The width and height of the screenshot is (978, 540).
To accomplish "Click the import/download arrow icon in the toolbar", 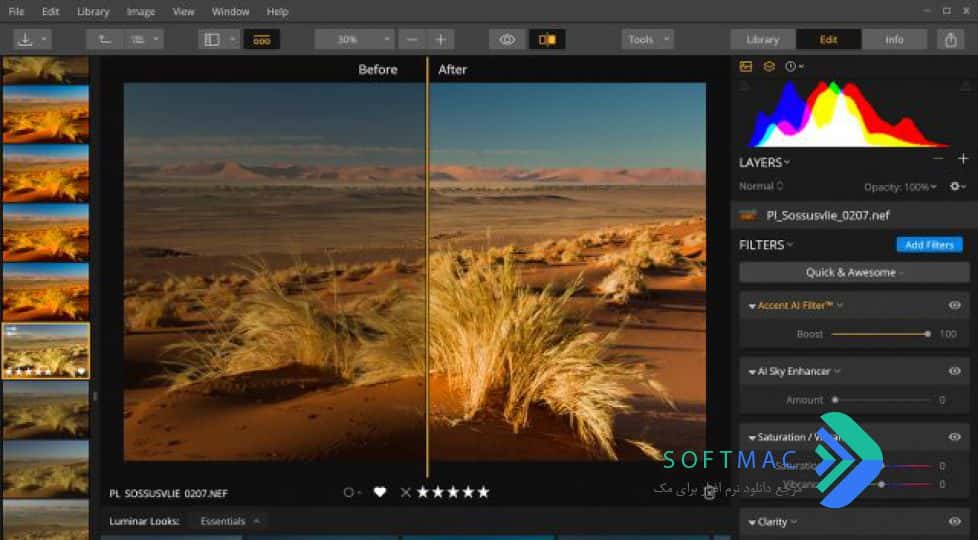I will [x=25, y=39].
